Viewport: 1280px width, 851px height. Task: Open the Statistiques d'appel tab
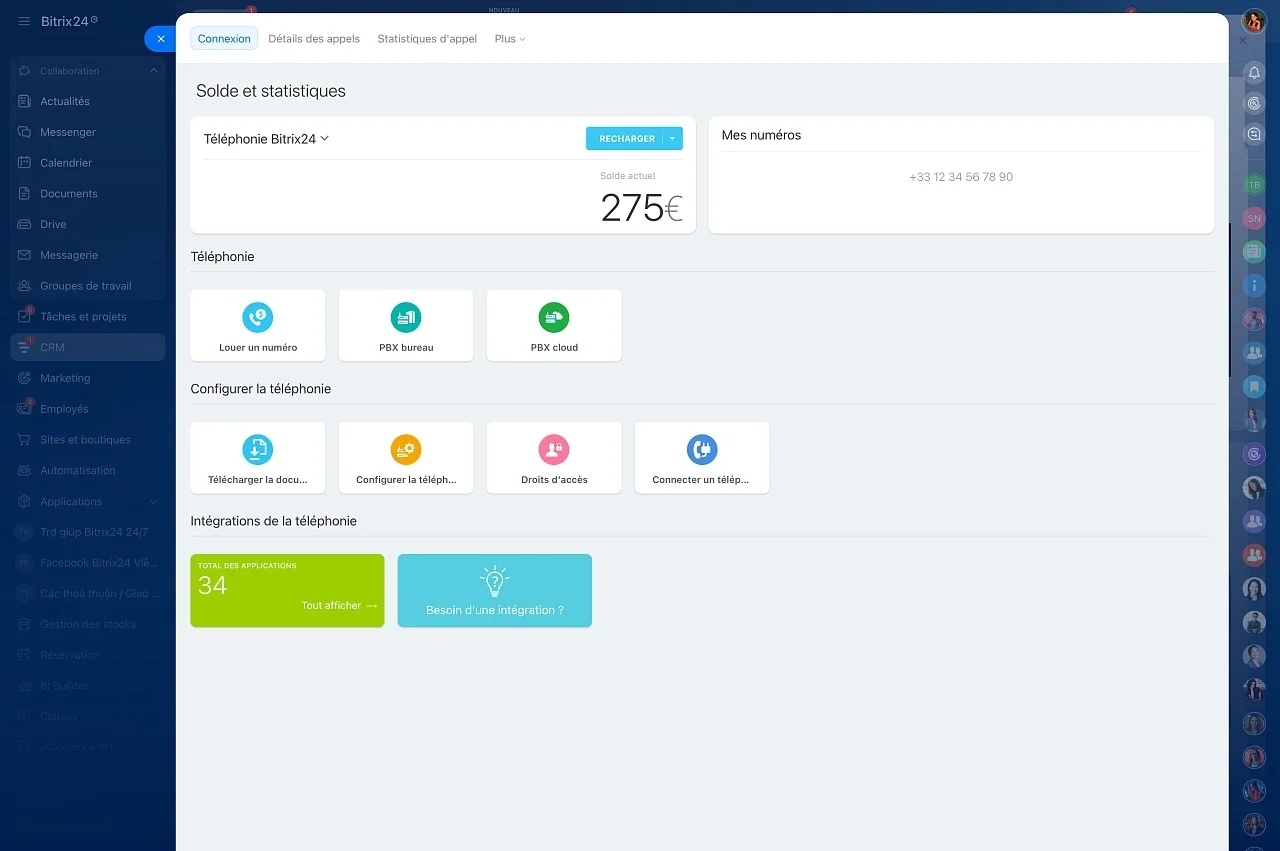[x=427, y=39]
